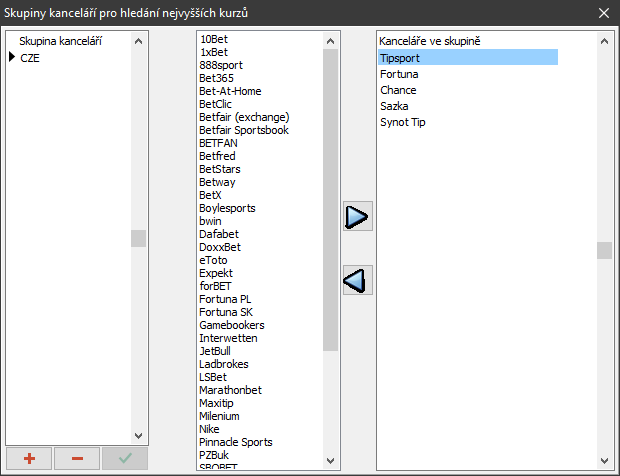Image resolution: width=620 pixels, height=476 pixels.
Task: Select Betfair Sportsbook entry
Action: pos(244,130)
